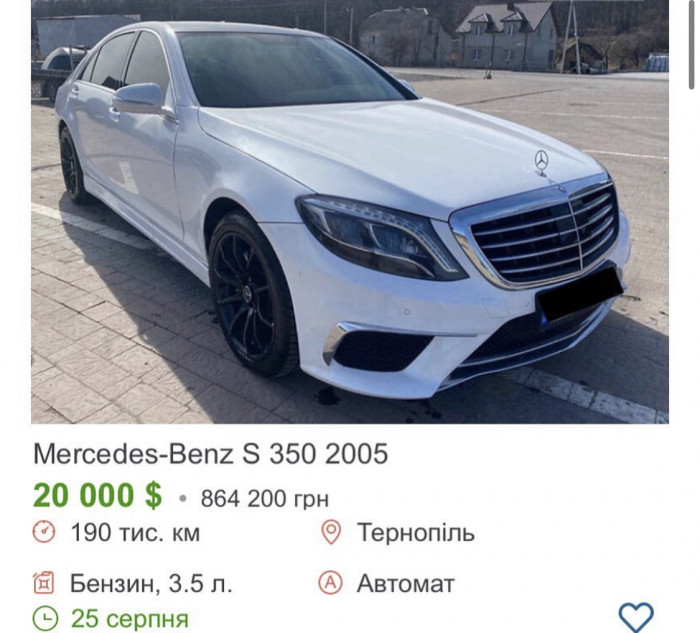Click the Бензин, 3.5 л. fuel text
Screen dimensions: 700x633
coord(151,583)
